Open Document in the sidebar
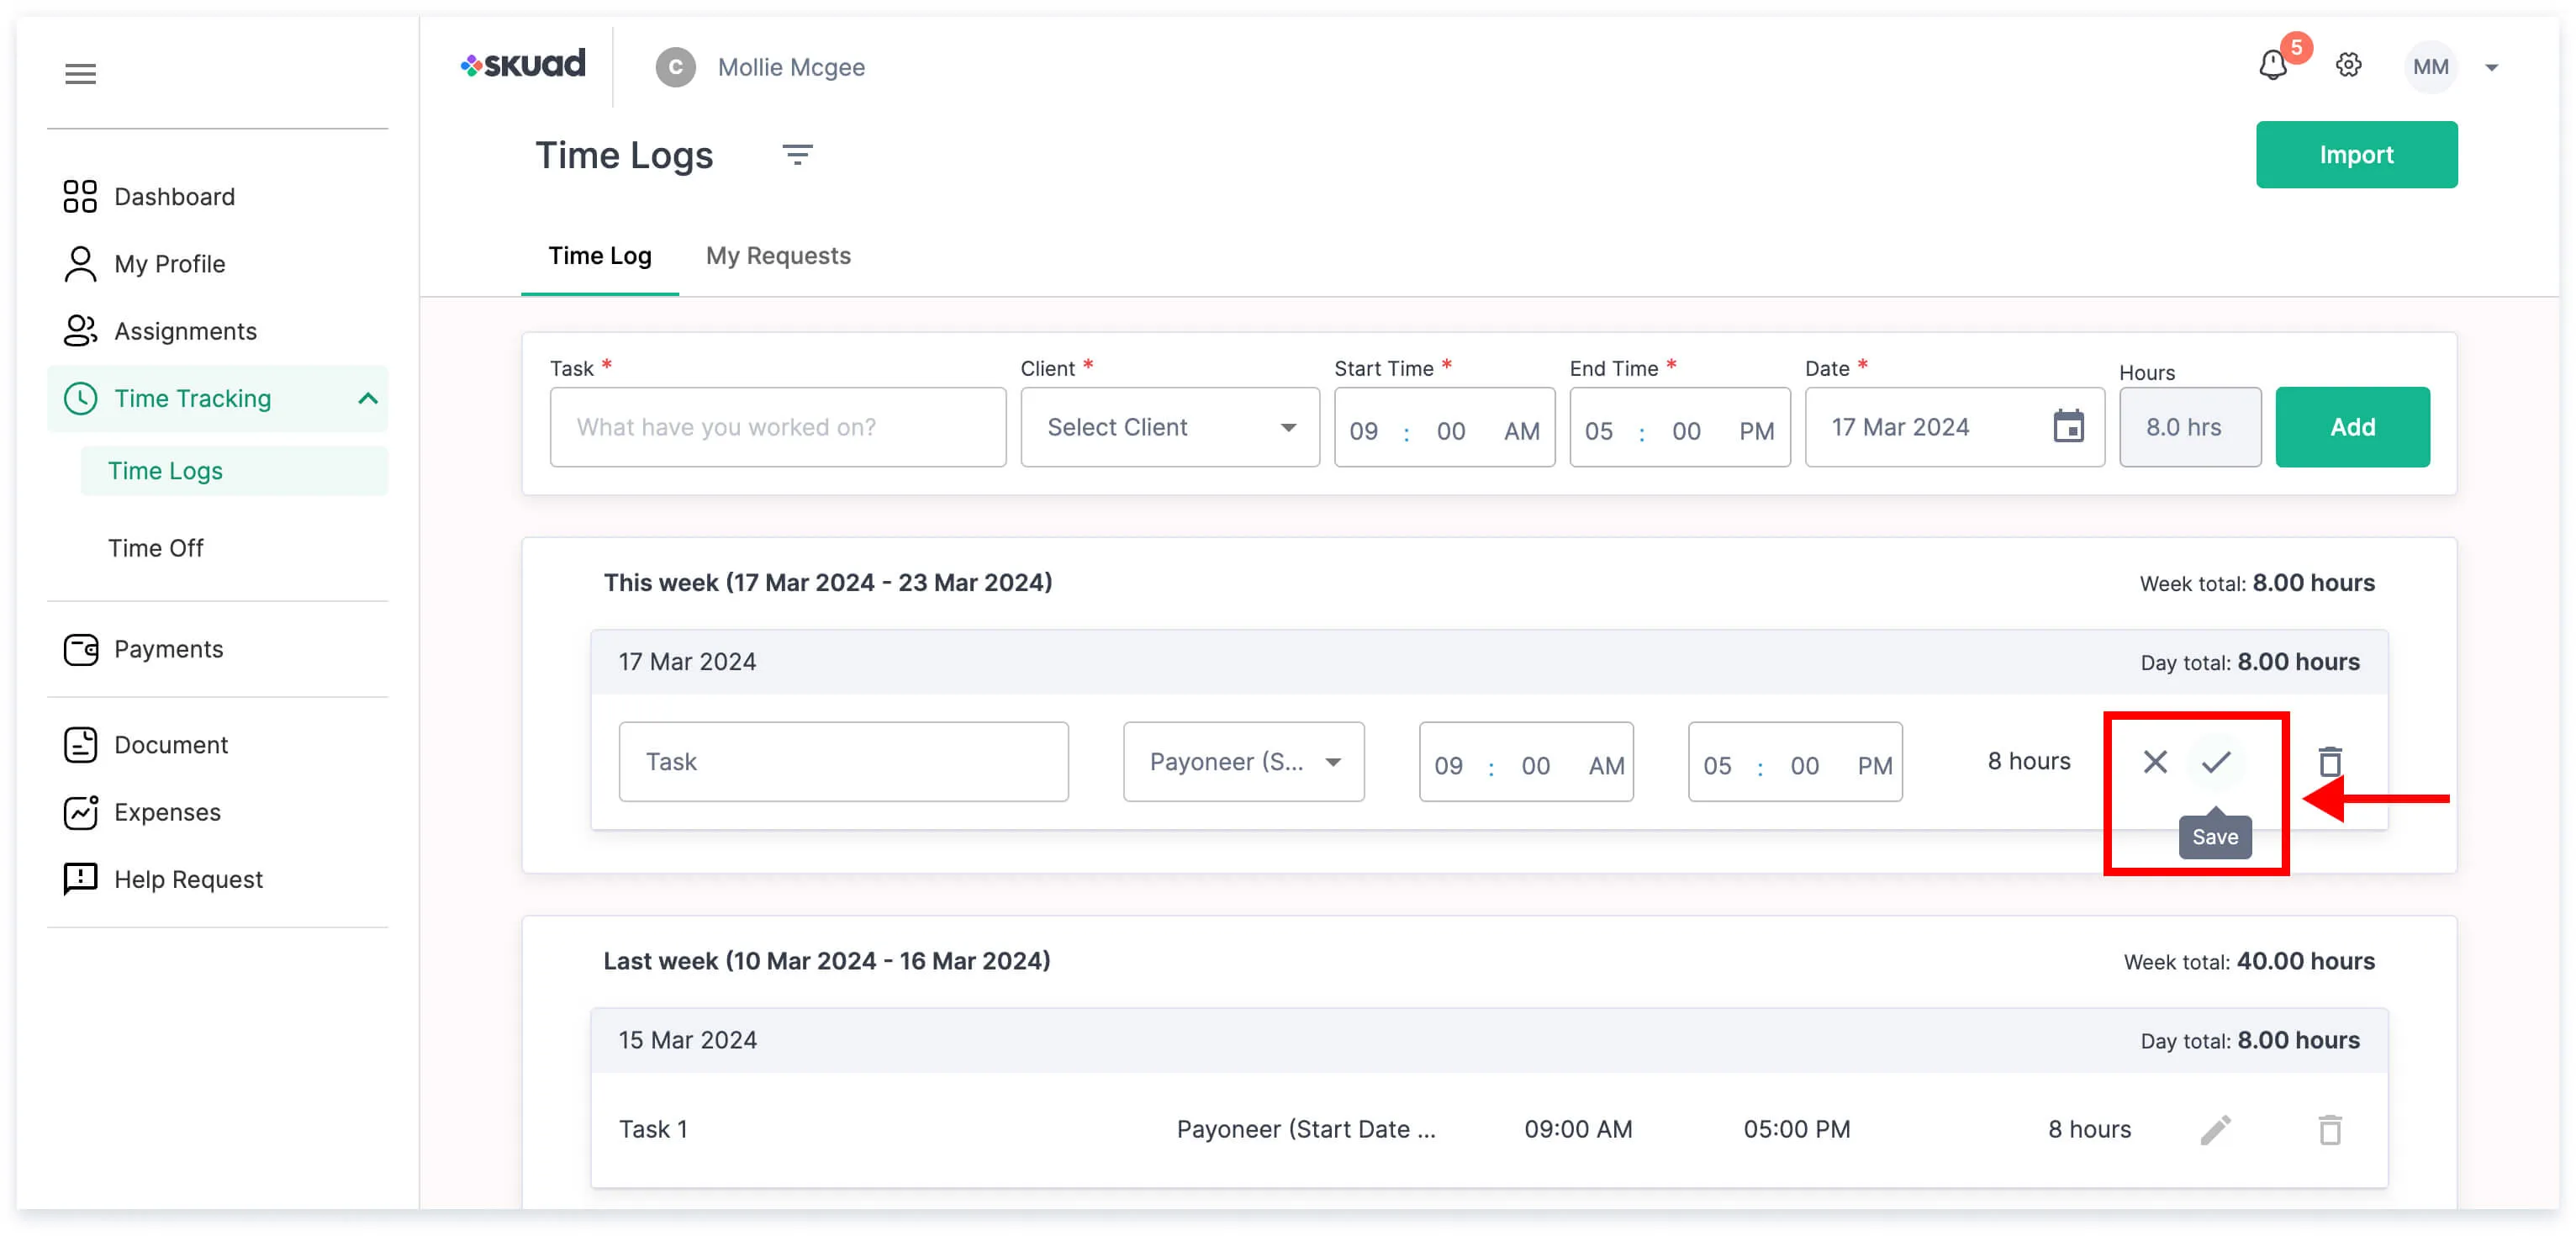Viewport: 2576px width, 1236px height. [217, 745]
